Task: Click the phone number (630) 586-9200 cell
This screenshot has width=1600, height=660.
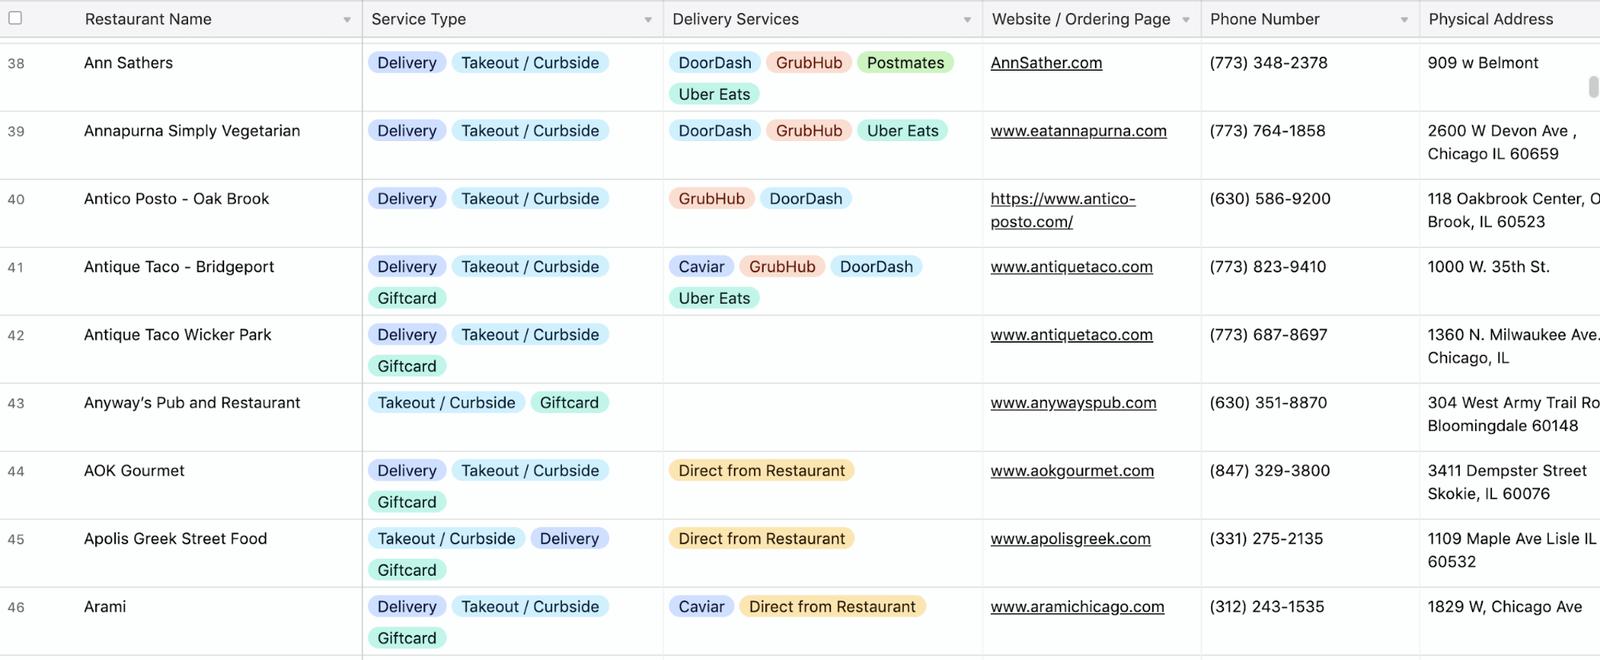Action: point(1270,199)
